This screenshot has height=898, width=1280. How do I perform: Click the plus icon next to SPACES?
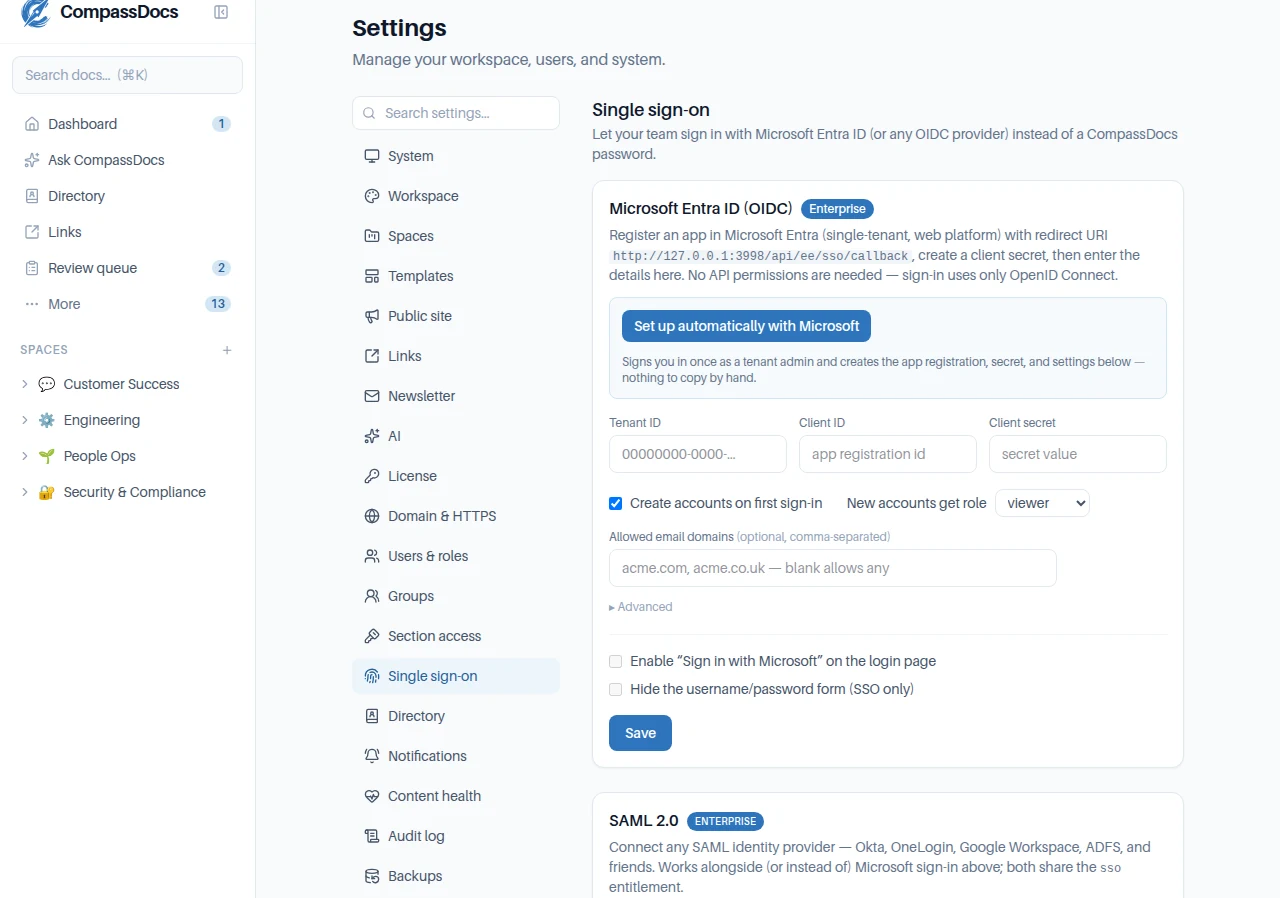click(227, 350)
